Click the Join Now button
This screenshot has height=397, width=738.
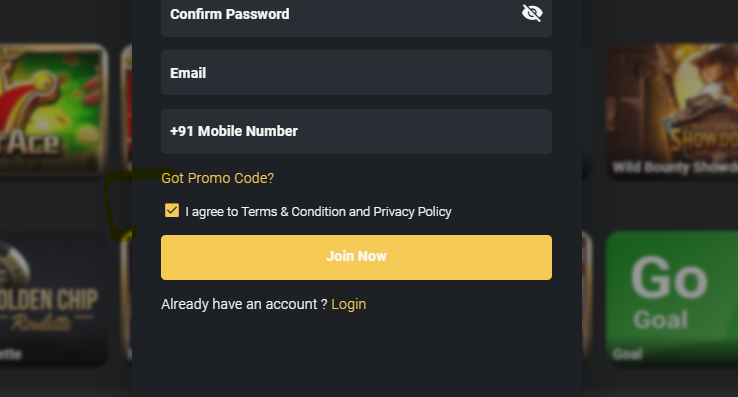click(x=356, y=258)
